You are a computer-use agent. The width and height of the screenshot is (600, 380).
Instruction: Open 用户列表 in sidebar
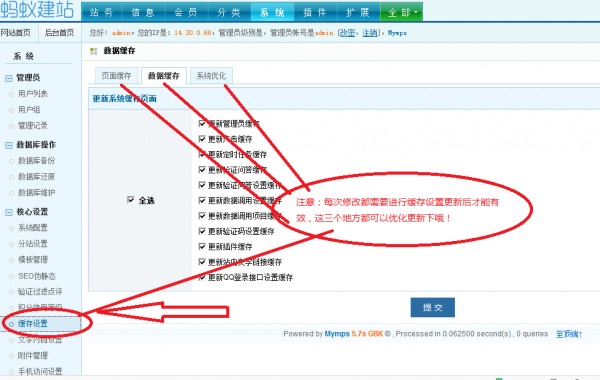click(33, 94)
